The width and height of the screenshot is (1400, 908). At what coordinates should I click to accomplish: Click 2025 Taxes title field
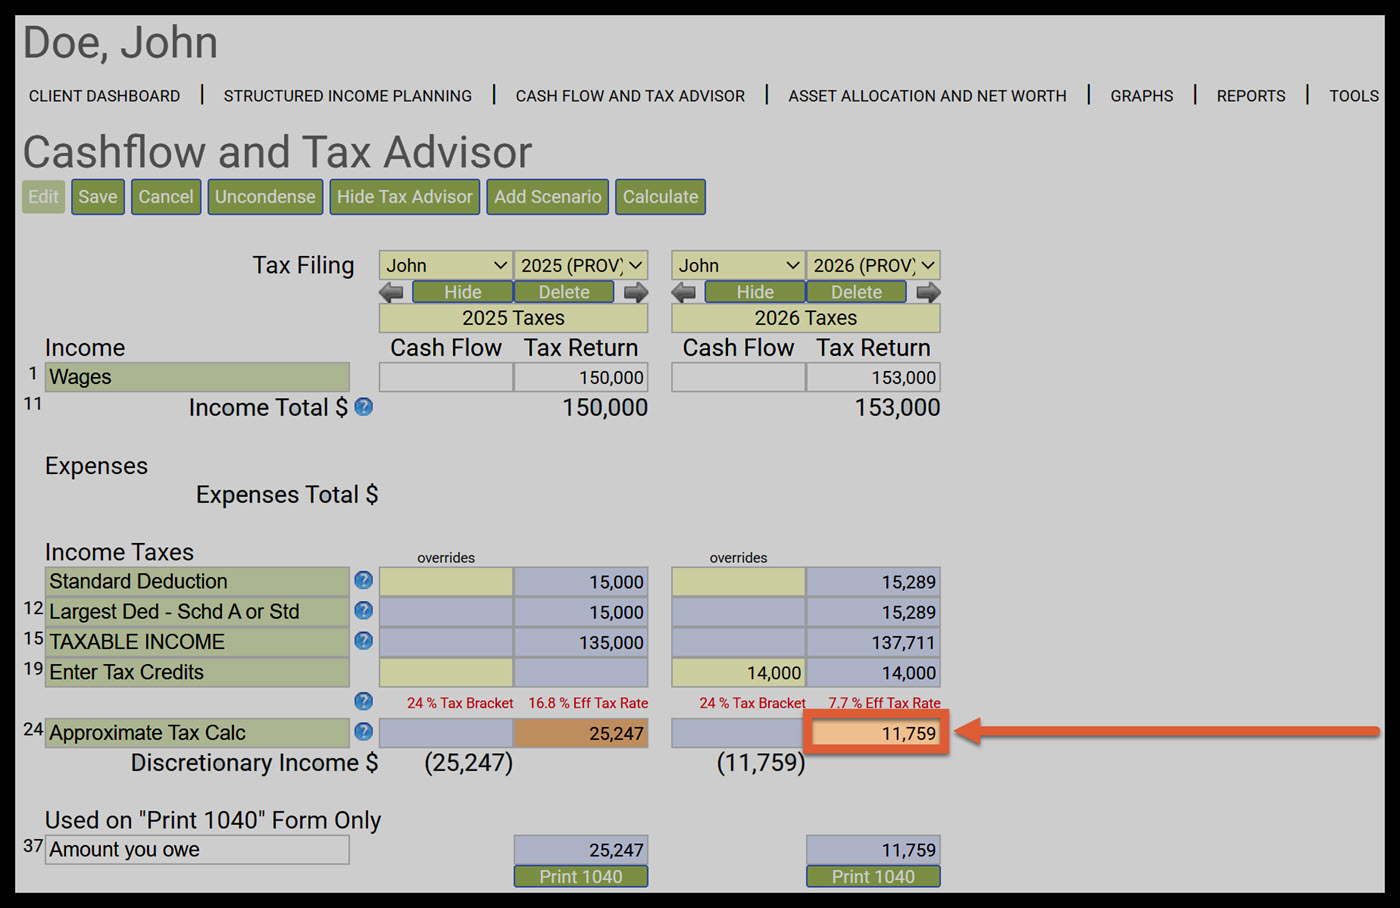click(514, 318)
